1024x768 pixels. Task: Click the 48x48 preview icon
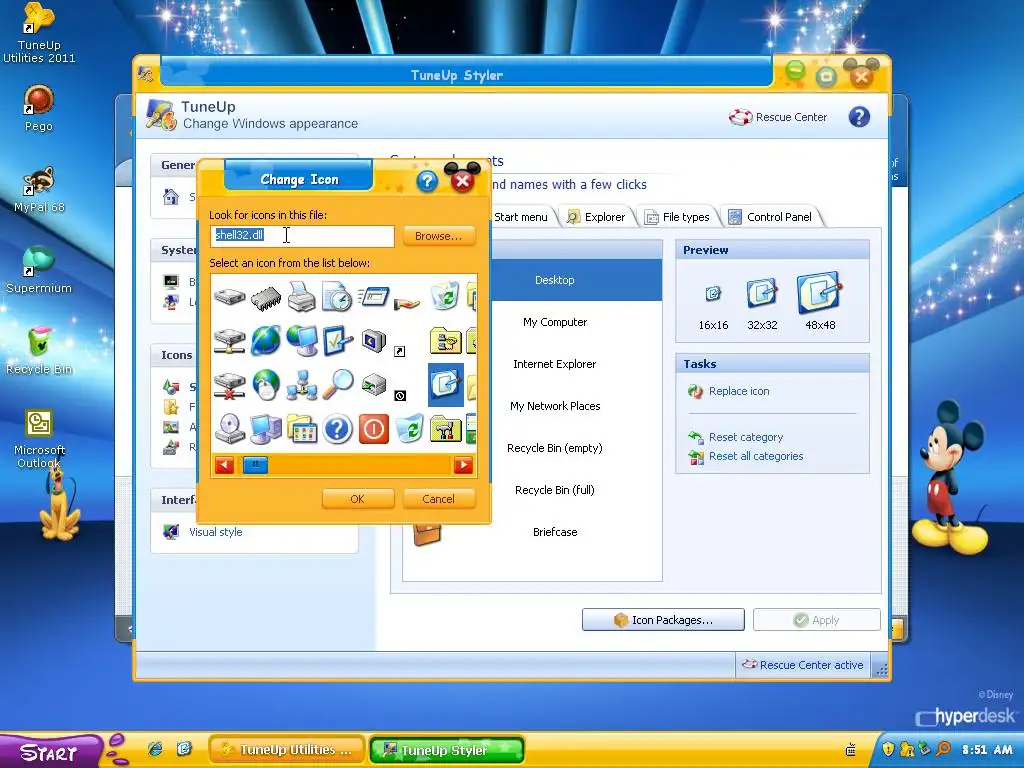click(820, 294)
